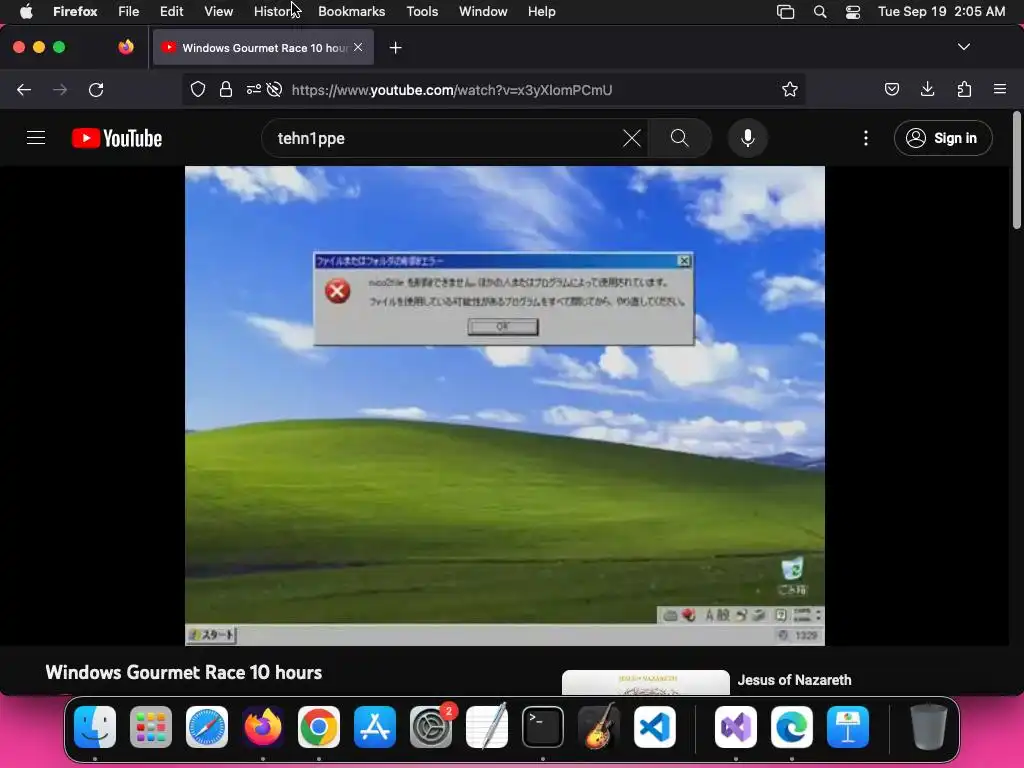This screenshot has width=1024, height=768.
Task: Click the page vertical scrollbar
Action: [x=1016, y=171]
